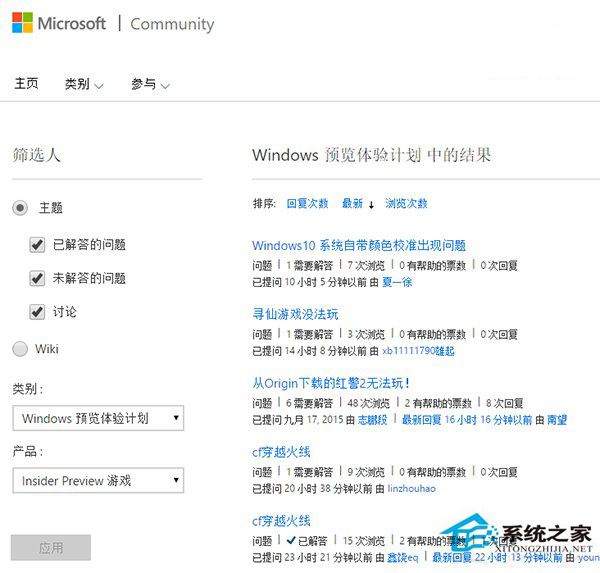Screen dimensions: 600x573
Task: Open the cf穿越火线 thread by linzhouhao
Action: 281,452
